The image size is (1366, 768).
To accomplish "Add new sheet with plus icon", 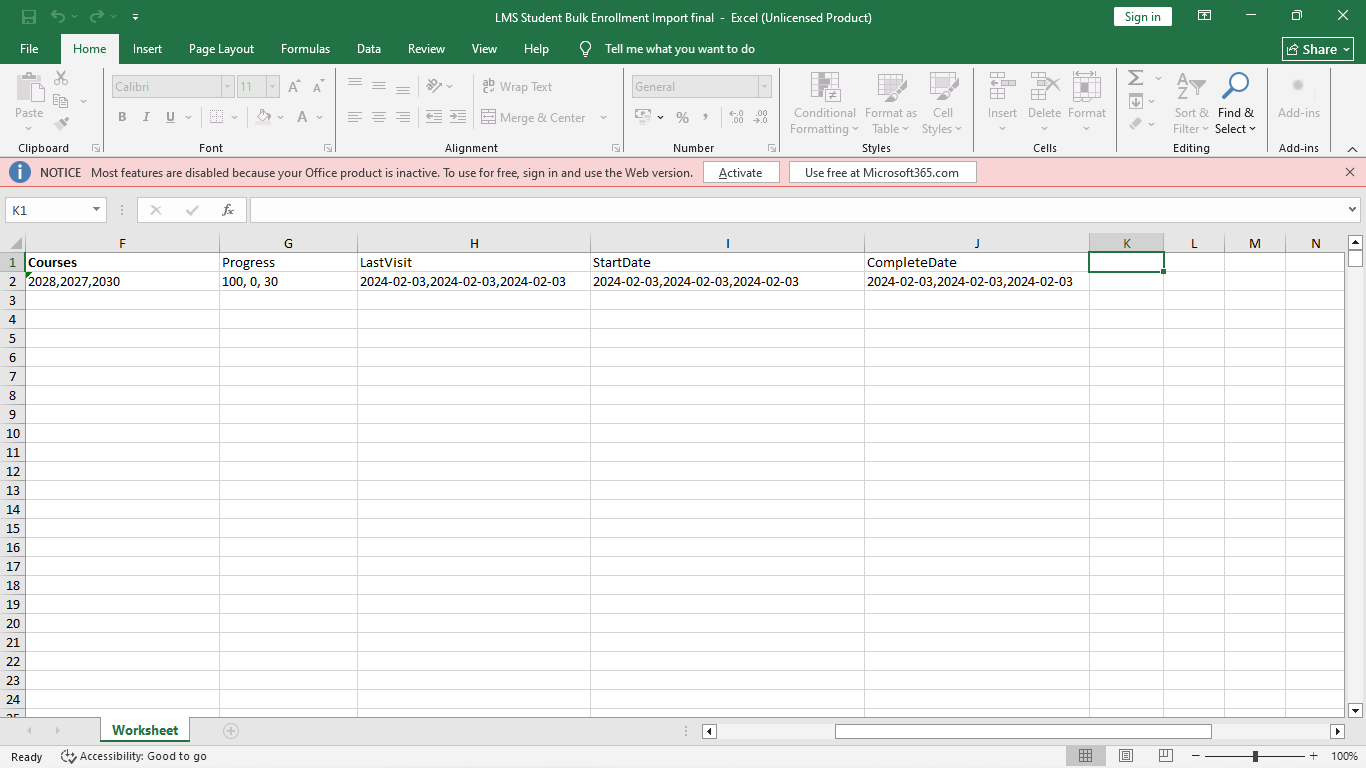I will click(x=231, y=731).
